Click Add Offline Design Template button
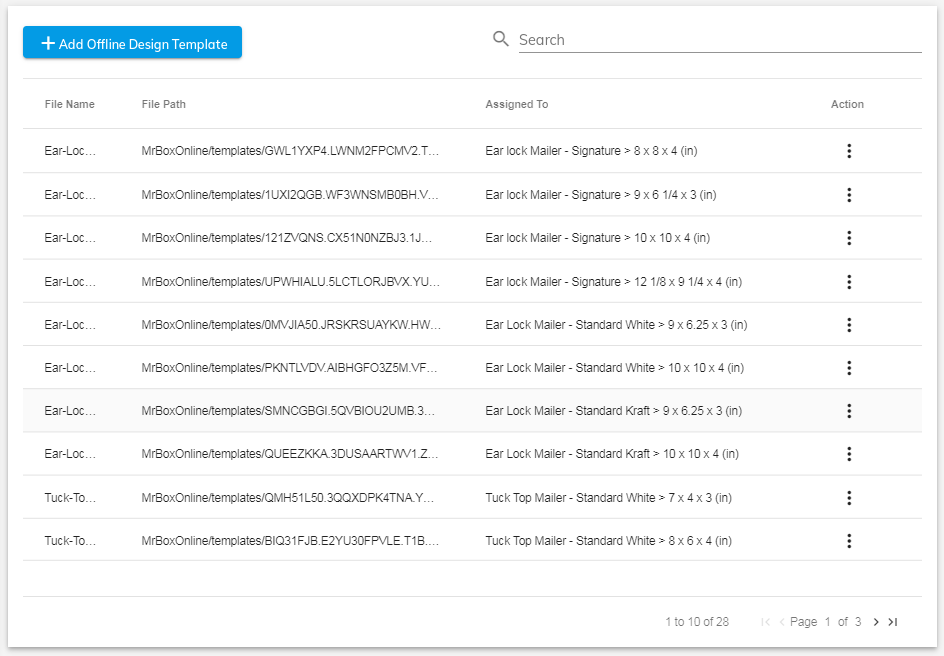944x656 pixels. pos(132,43)
